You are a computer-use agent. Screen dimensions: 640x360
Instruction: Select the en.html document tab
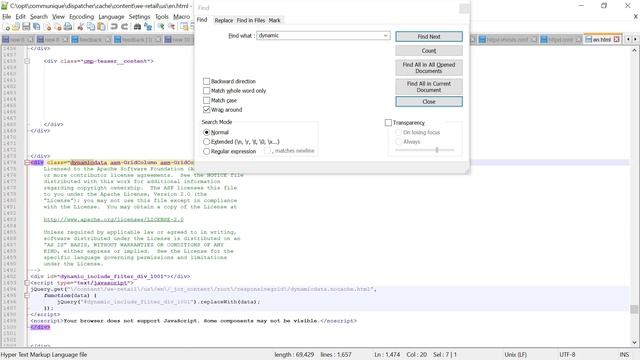click(602, 40)
